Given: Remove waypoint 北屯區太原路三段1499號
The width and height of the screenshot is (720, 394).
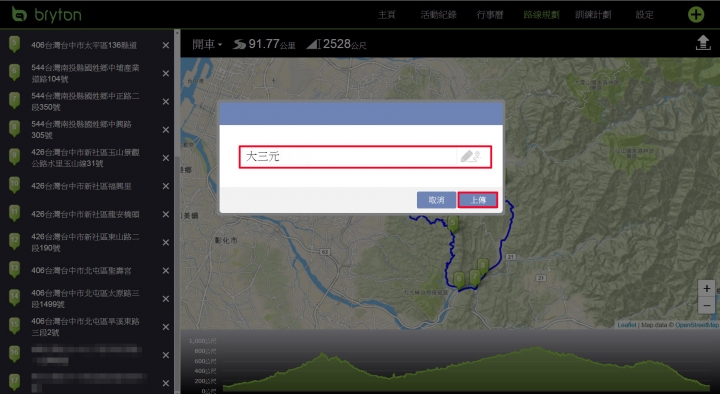Looking at the screenshot, I should point(166,299).
